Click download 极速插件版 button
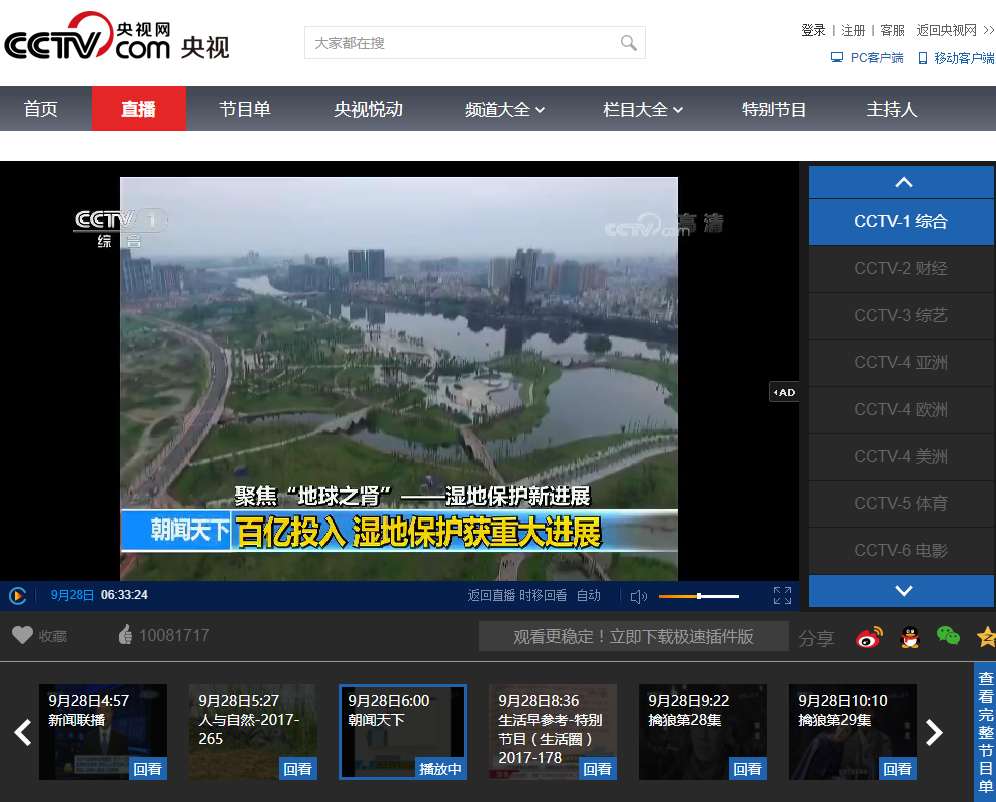Viewport: 996px width, 802px height. point(633,637)
